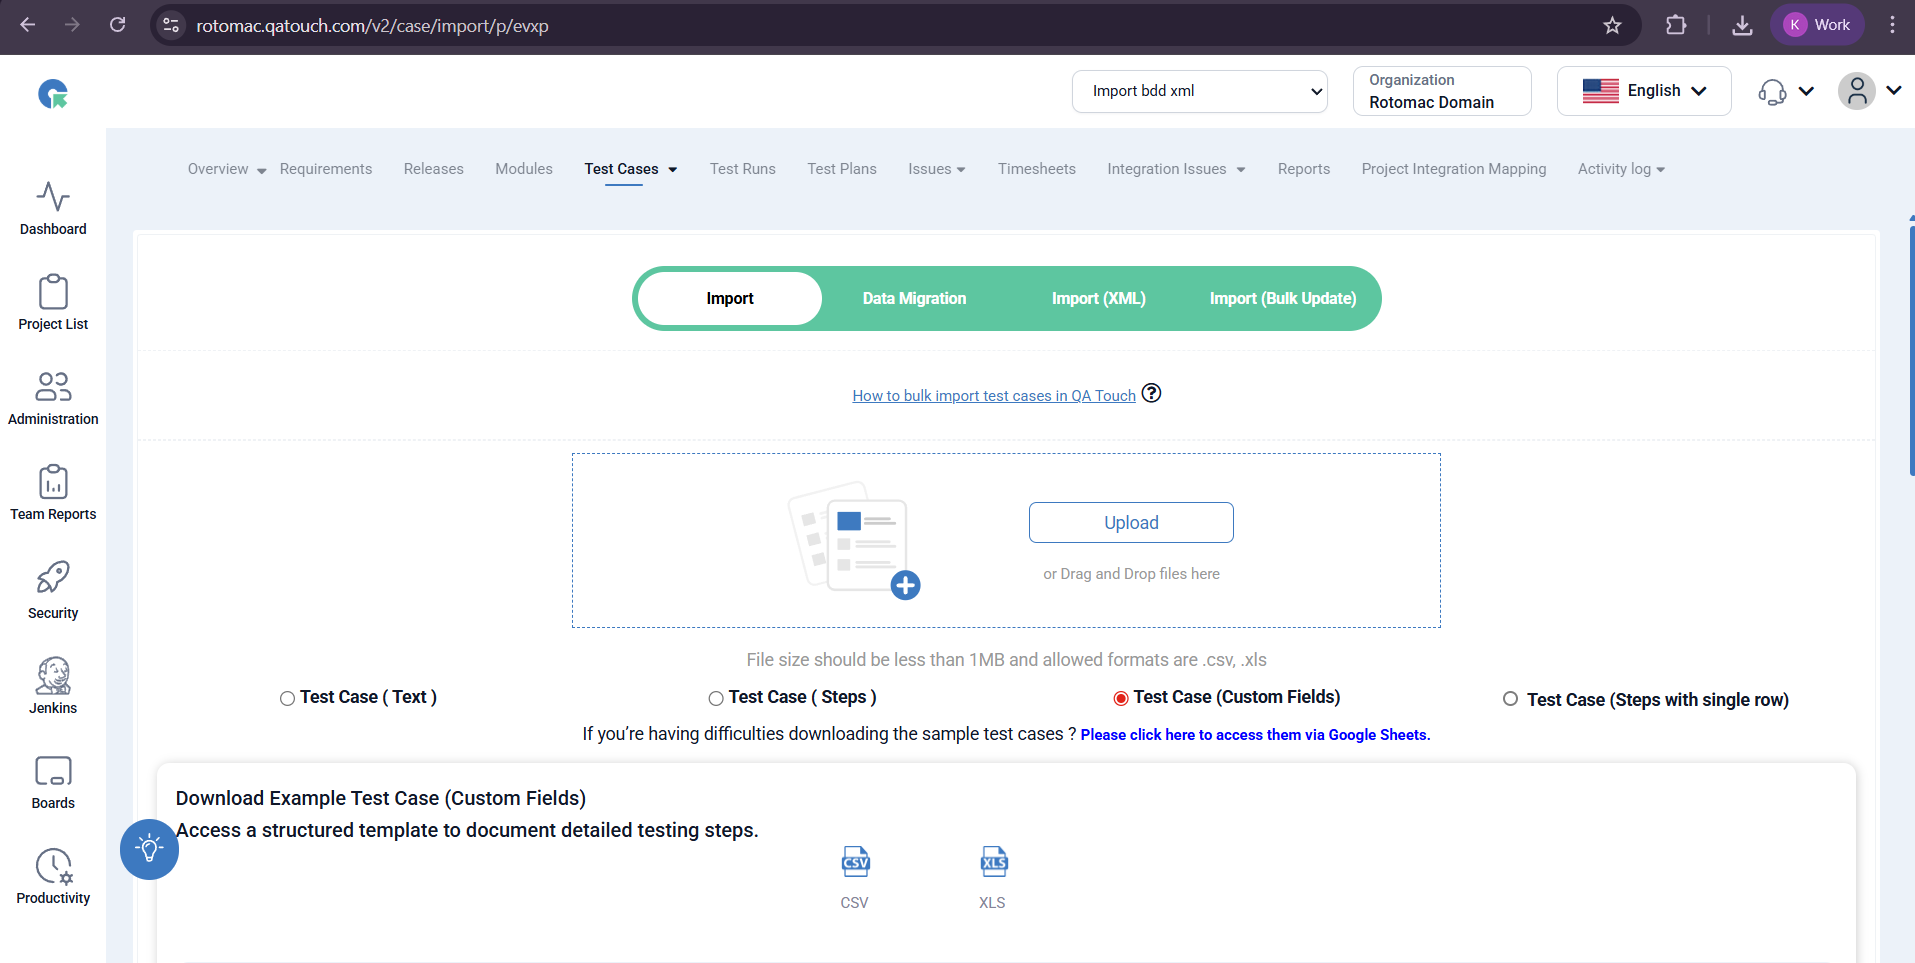Screen dimensions: 1915x963
Task: Open the bulk import how-to link
Action: tap(993, 396)
